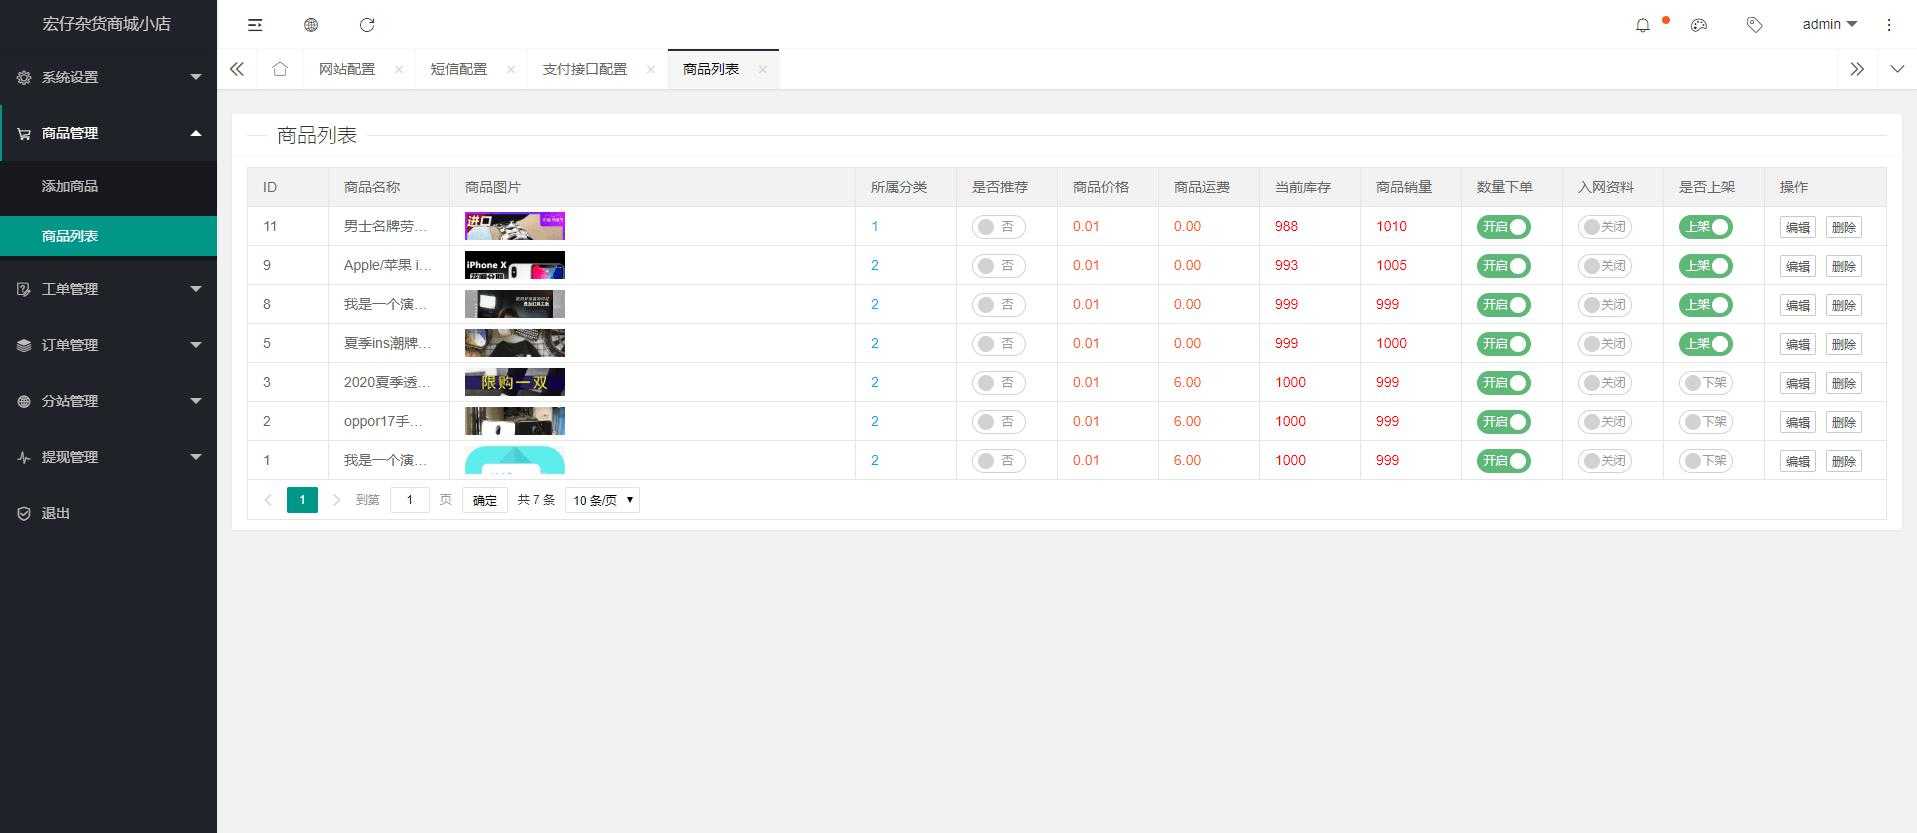This screenshot has width=1917, height=833.
Task: Click the page number input field
Action: coord(409,500)
